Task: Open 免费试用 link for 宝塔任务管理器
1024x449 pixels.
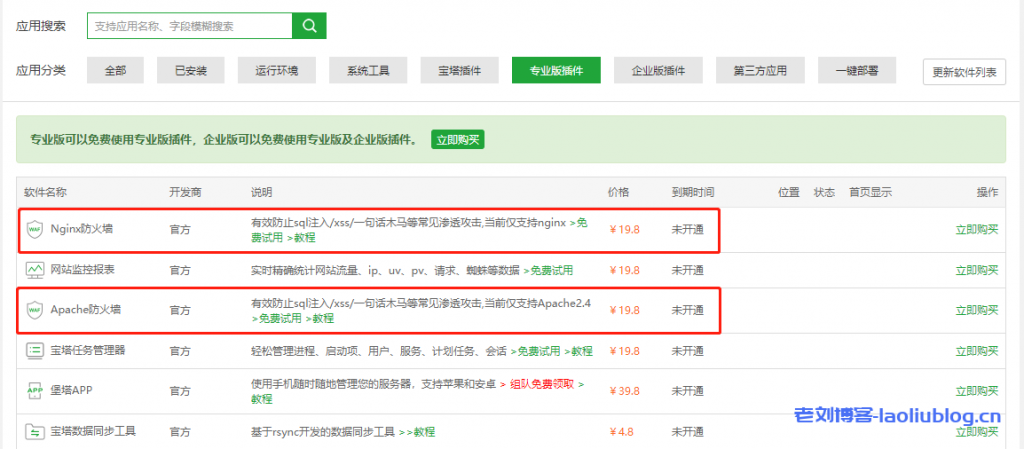Action: click(535, 351)
